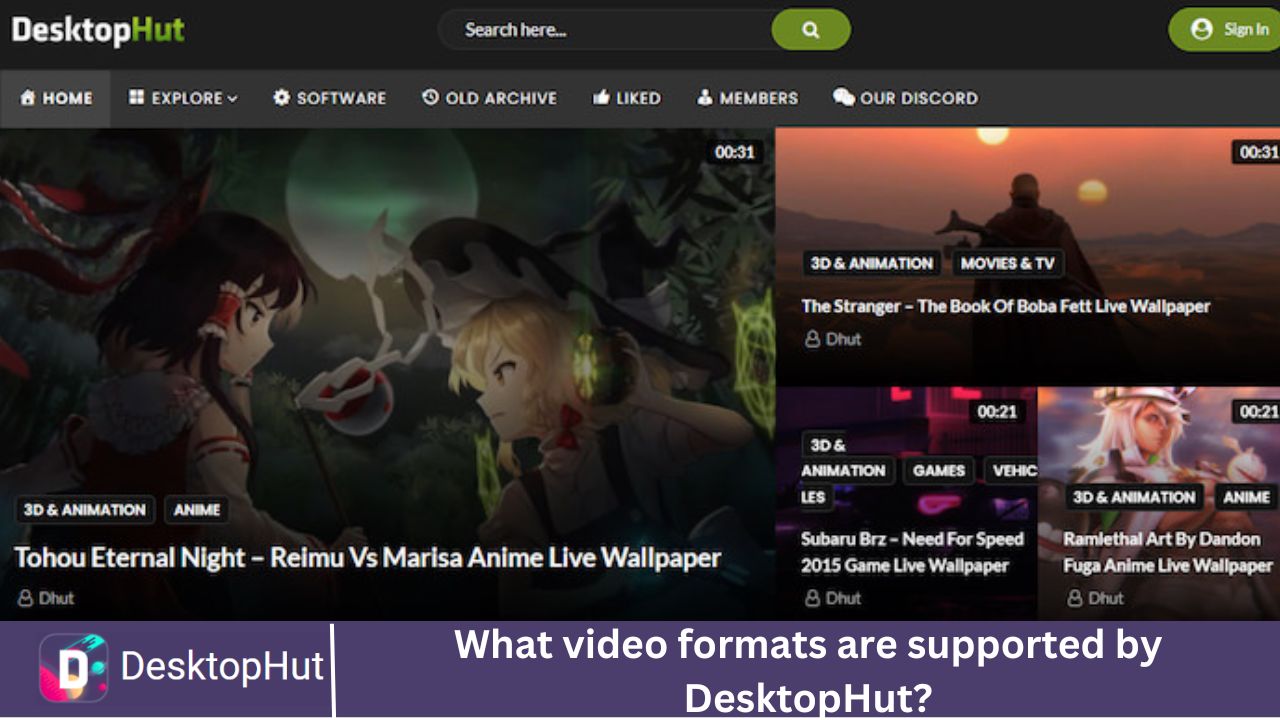This screenshot has width=1280, height=720.
Task: Click the Liked thumbs-up icon
Action: tap(602, 98)
